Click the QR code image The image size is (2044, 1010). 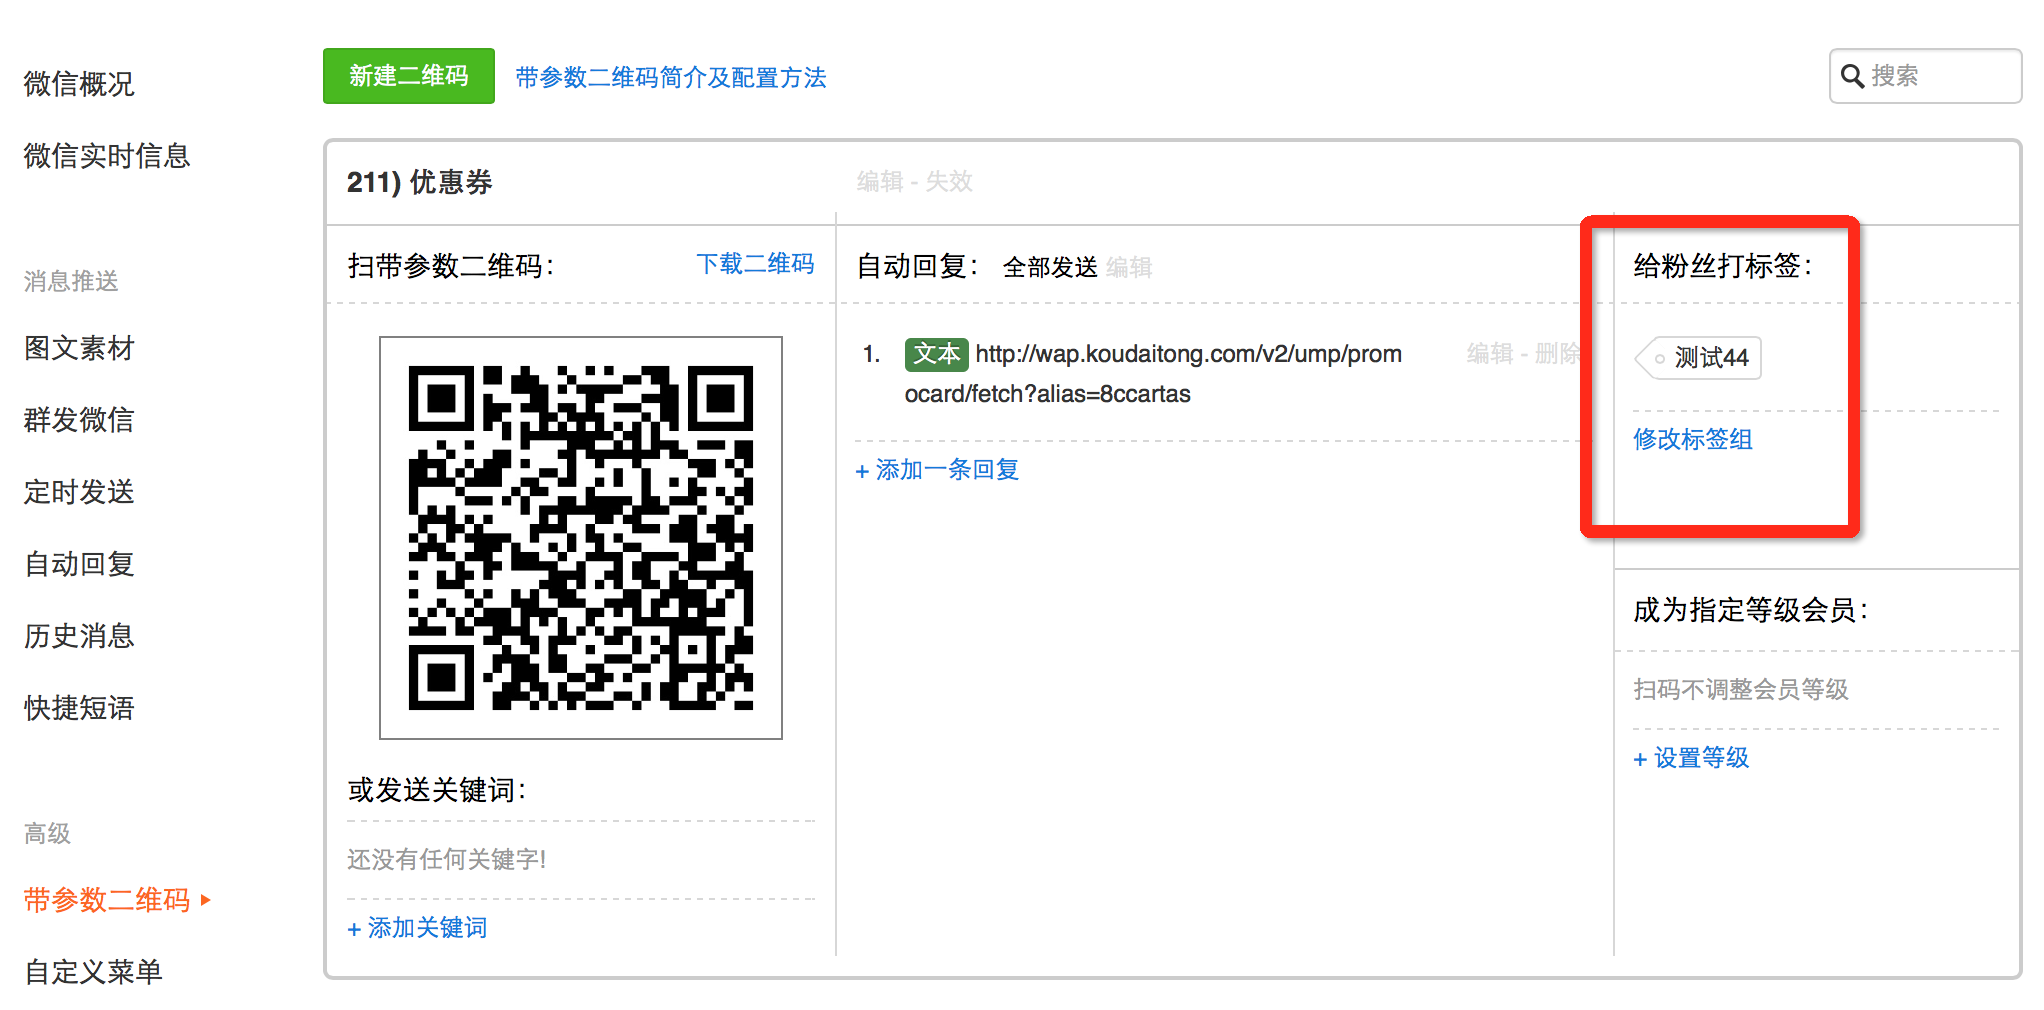click(x=581, y=538)
